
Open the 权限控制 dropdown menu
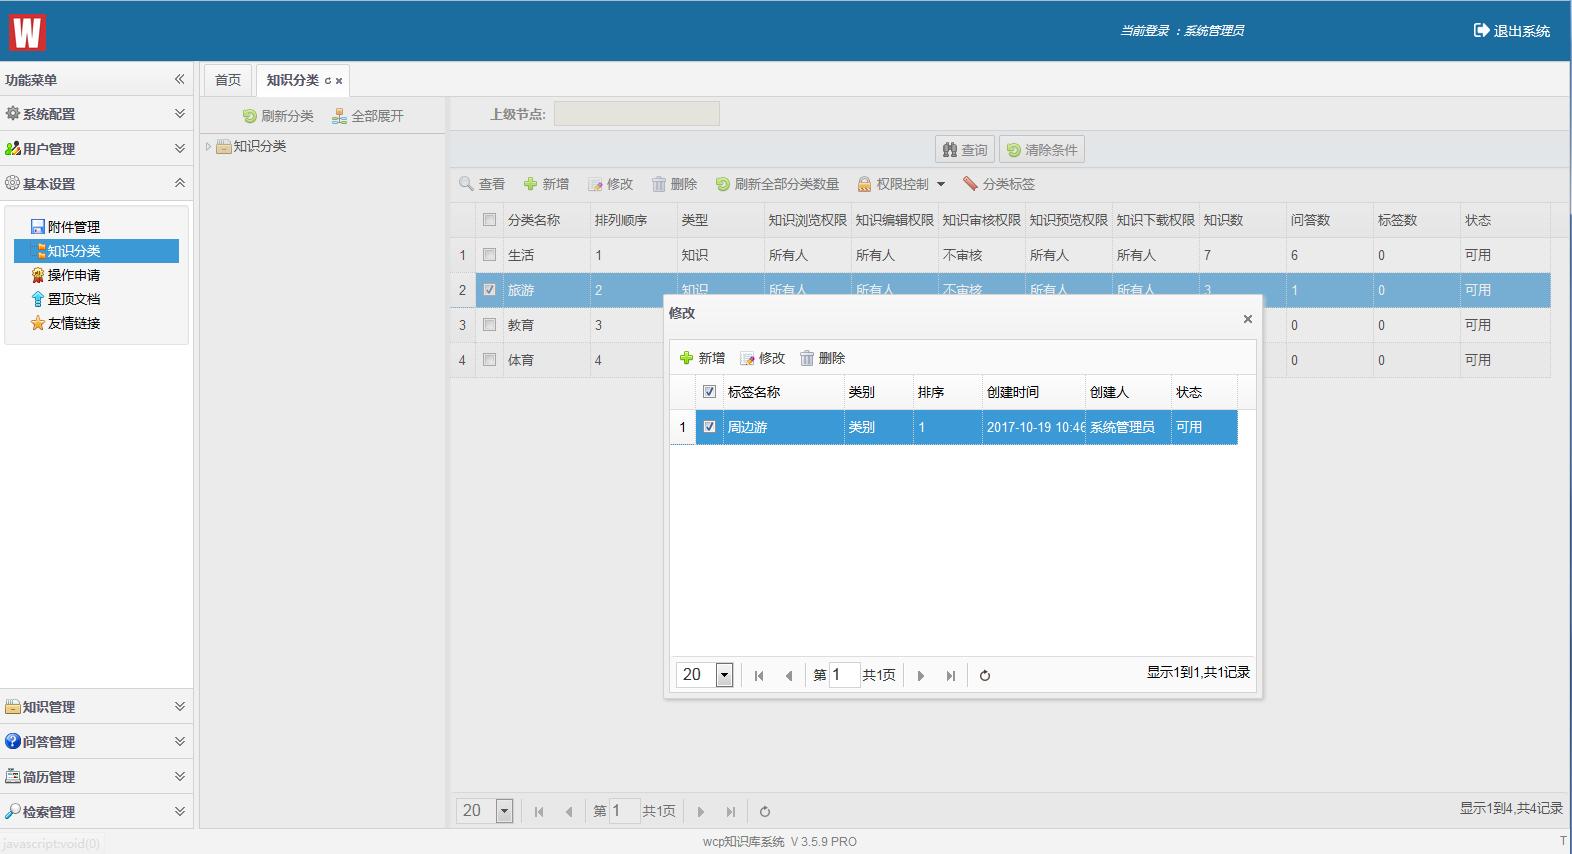tap(901, 184)
